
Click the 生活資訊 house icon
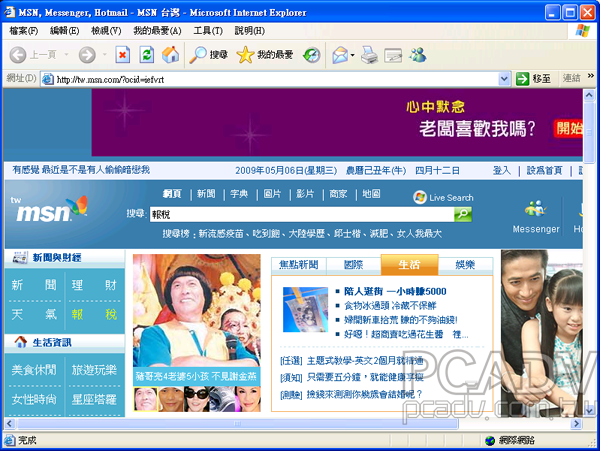coord(21,342)
